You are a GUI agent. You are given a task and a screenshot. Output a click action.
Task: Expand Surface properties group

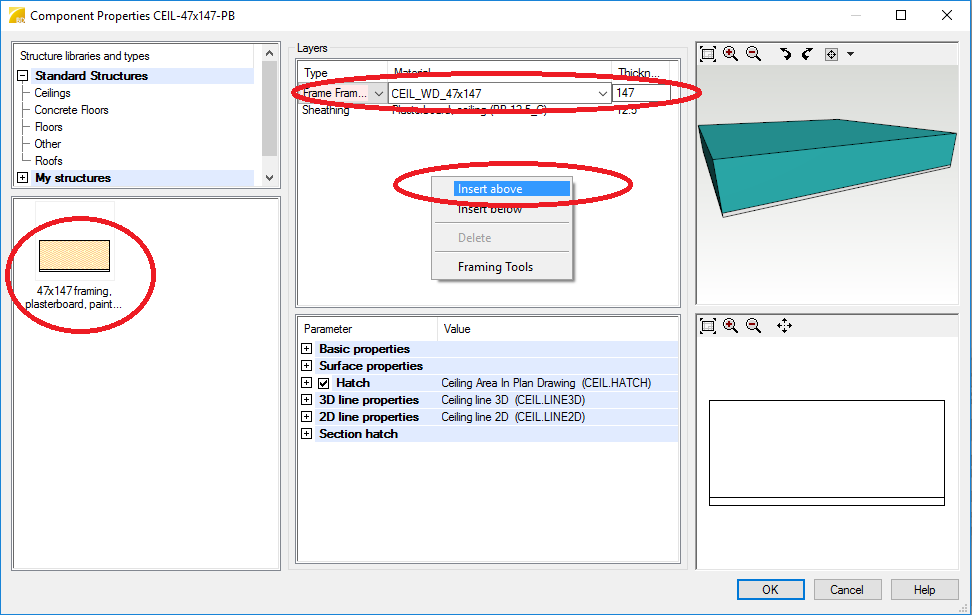[306, 366]
